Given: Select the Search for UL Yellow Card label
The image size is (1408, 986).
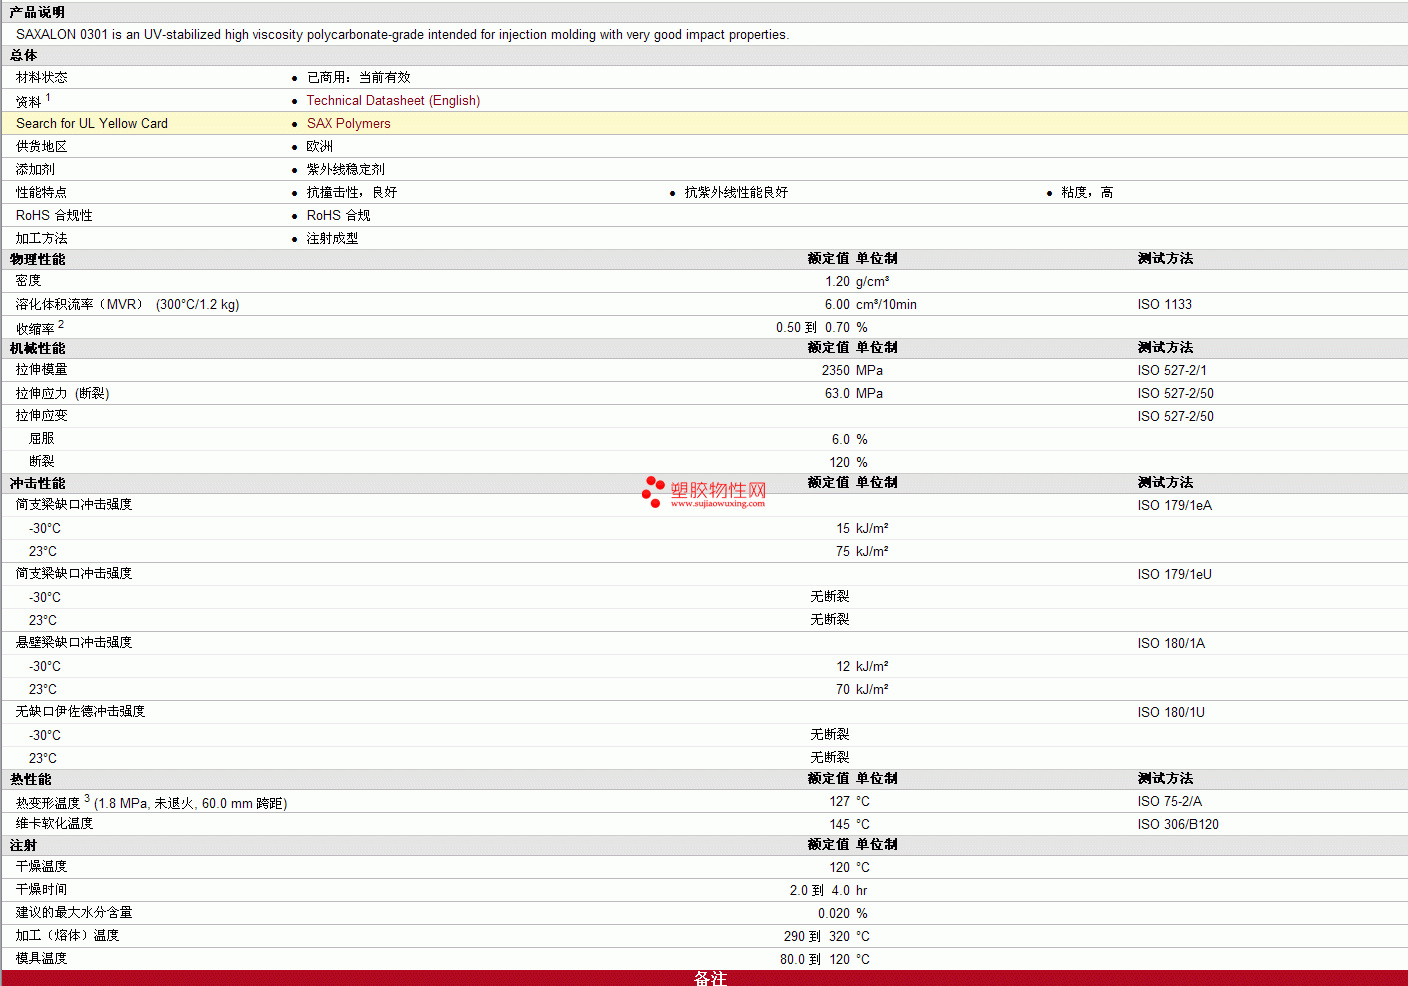Looking at the screenshot, I should (92, 123).
